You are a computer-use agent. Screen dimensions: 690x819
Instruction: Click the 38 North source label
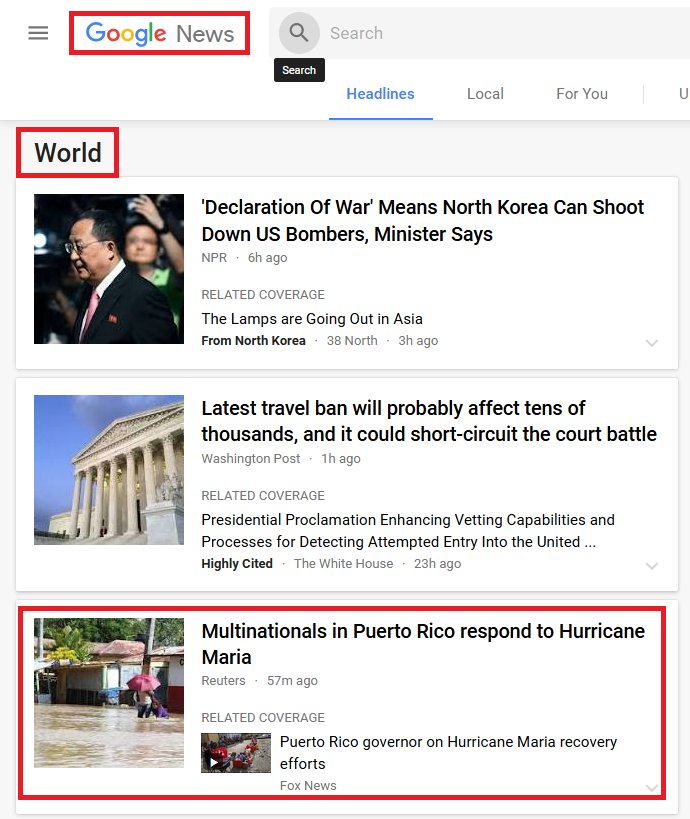tap(352, 341)
